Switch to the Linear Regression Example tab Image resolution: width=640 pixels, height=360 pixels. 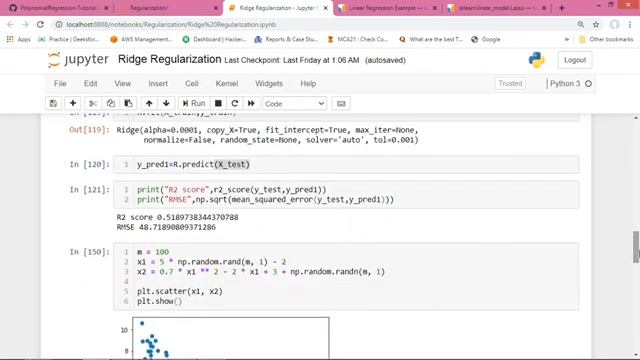coord(388,8)
